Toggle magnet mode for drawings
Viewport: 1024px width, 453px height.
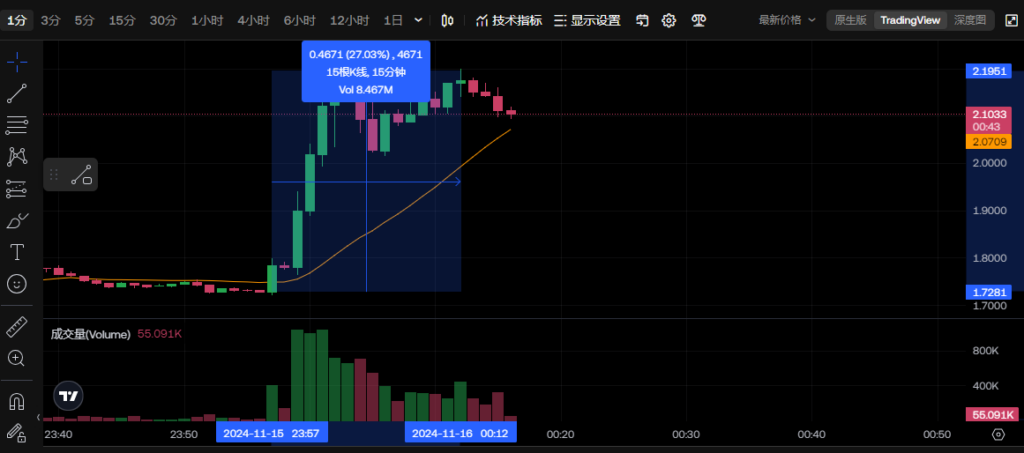coord(17,401)
